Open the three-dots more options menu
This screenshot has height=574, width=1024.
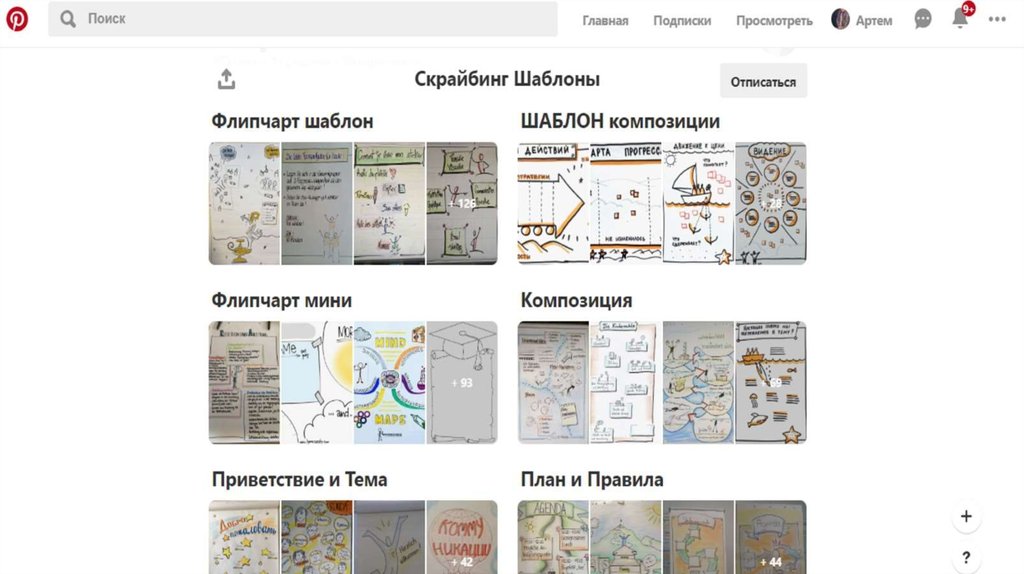[997, 19]
